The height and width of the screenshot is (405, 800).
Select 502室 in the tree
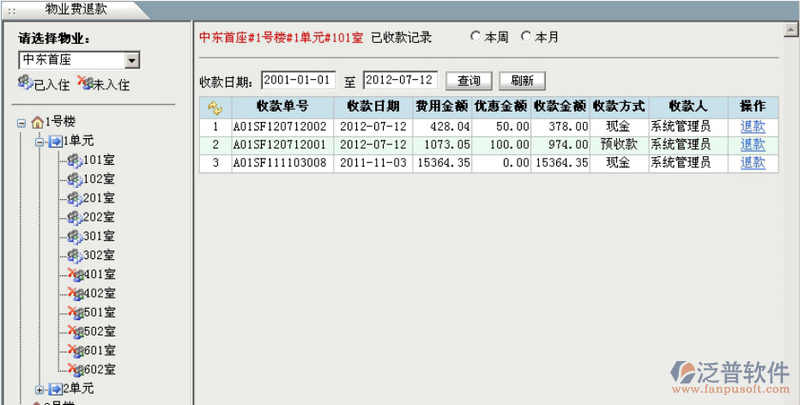pyautogui.click(x=100, y=332)
